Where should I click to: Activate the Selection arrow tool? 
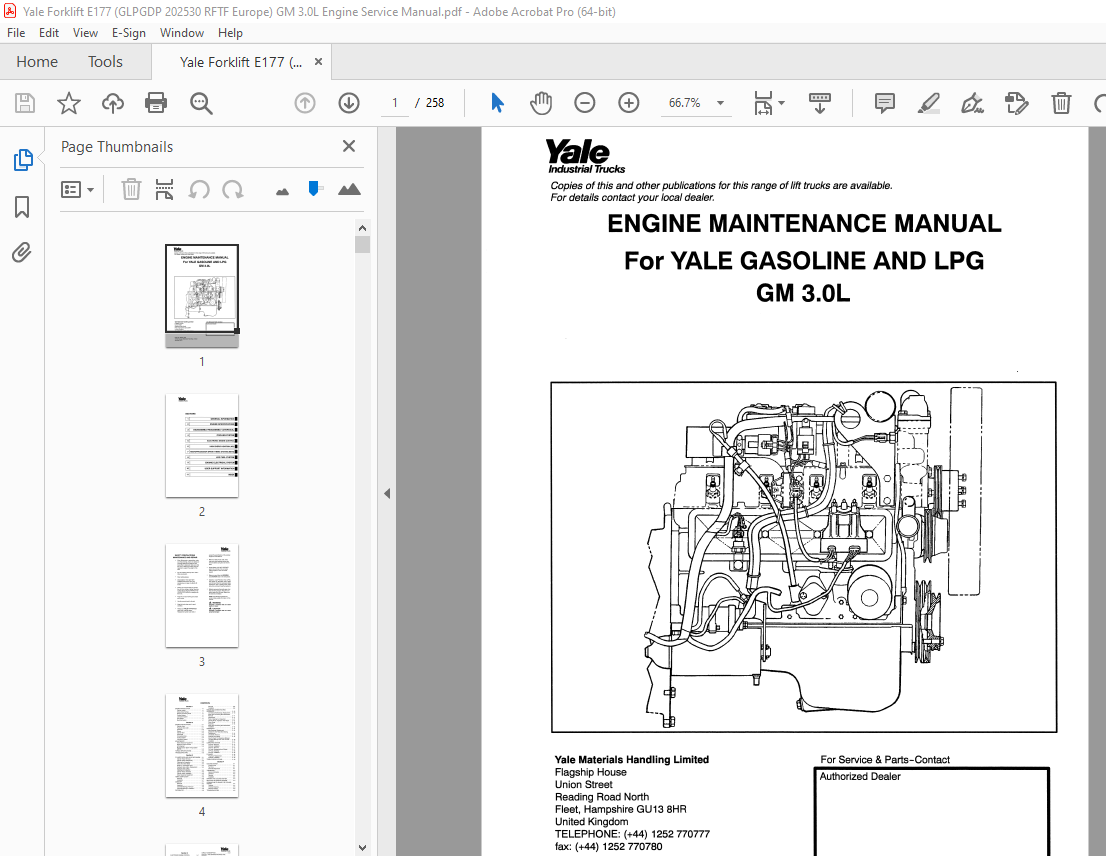pyautogui.click(x=497, y=103)
